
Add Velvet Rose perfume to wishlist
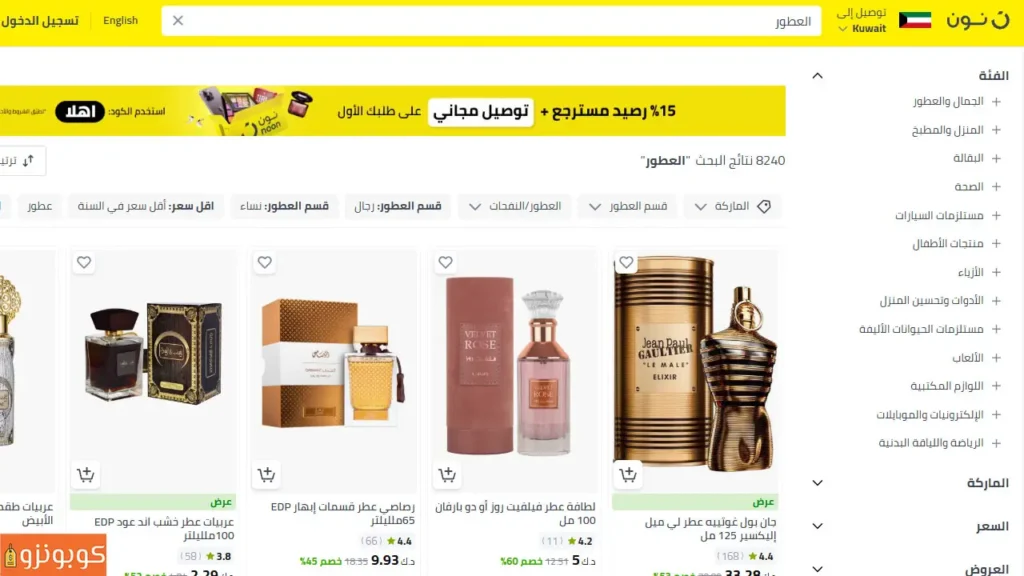tap(445, 263)
